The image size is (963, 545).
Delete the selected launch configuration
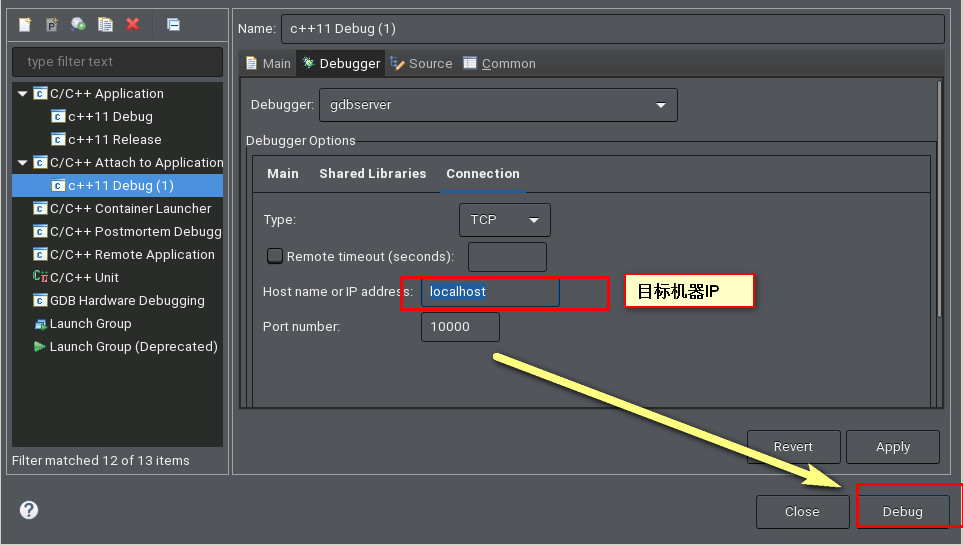132,24
